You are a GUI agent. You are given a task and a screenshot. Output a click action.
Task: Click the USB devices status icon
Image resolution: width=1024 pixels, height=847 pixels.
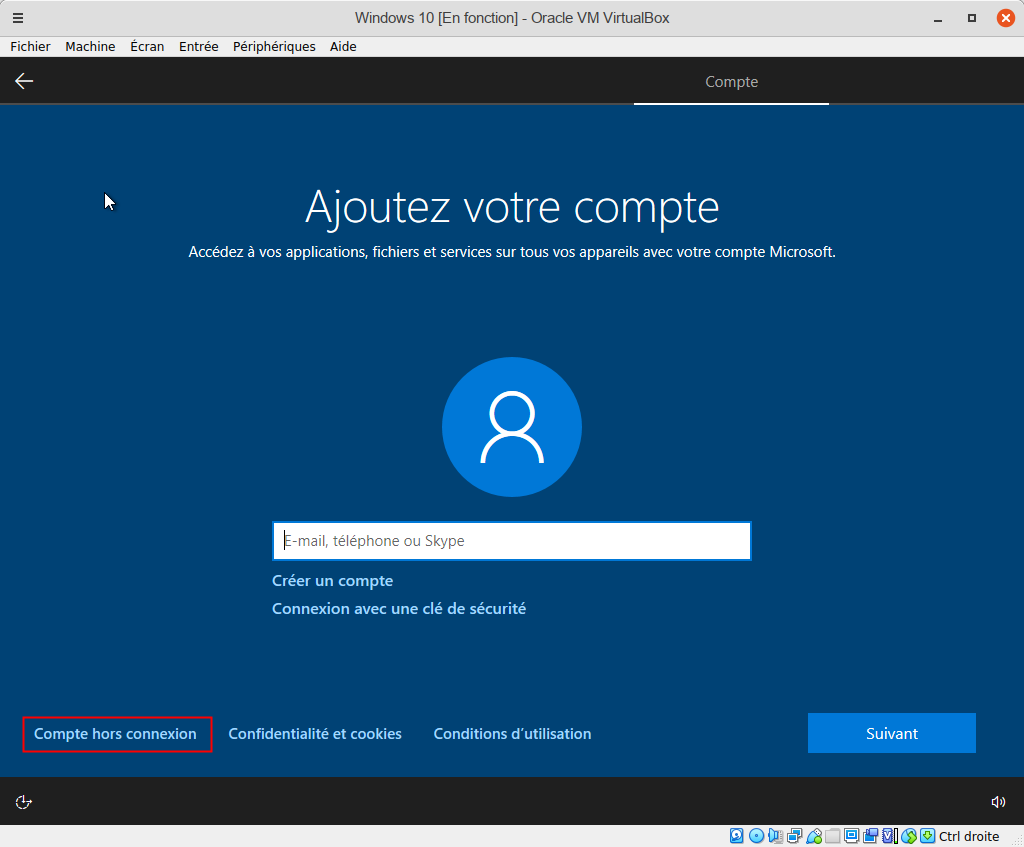tap(814, 836)
